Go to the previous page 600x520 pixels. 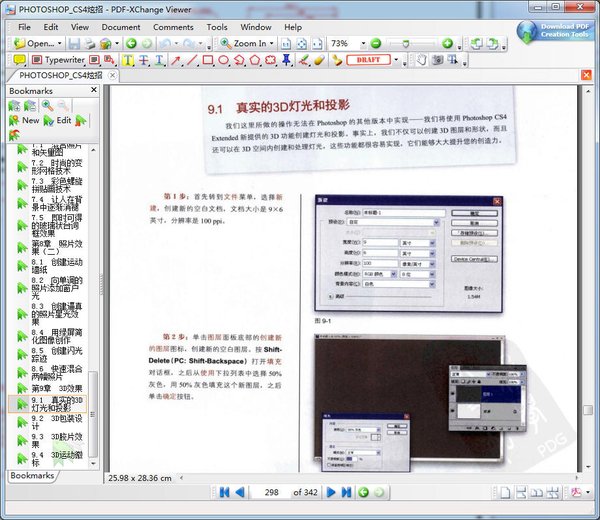click(240, 492)
